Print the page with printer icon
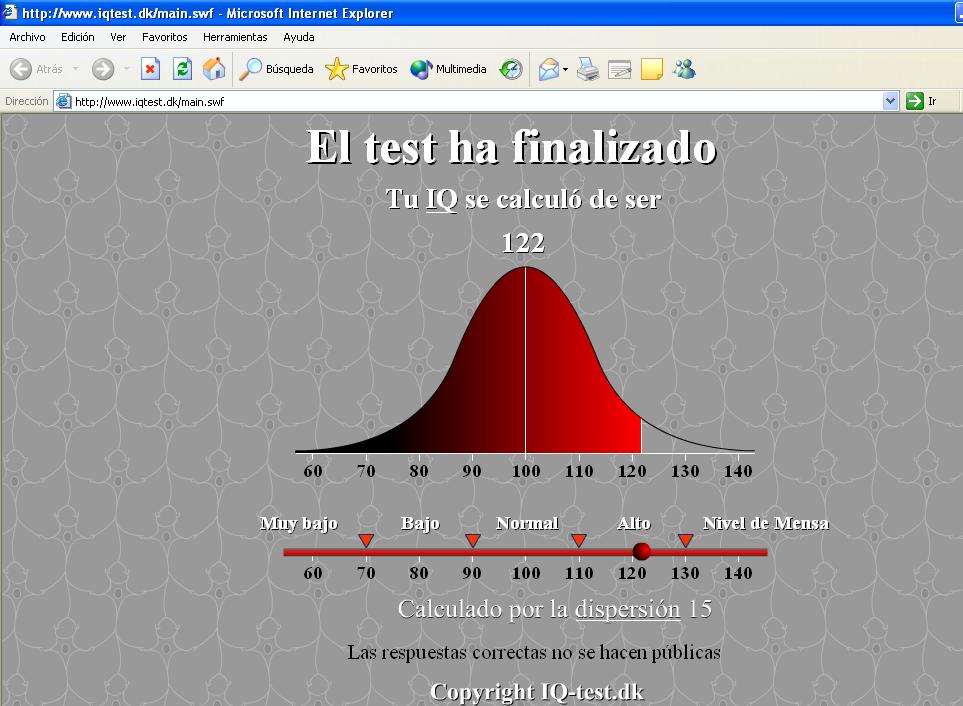This screenshot has width=963, height=706. pos(588,69)
